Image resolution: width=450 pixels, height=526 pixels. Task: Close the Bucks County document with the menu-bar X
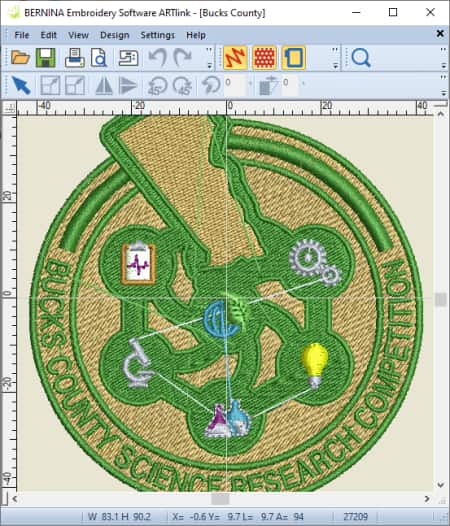pyautogui.click(x=440, y=33)
